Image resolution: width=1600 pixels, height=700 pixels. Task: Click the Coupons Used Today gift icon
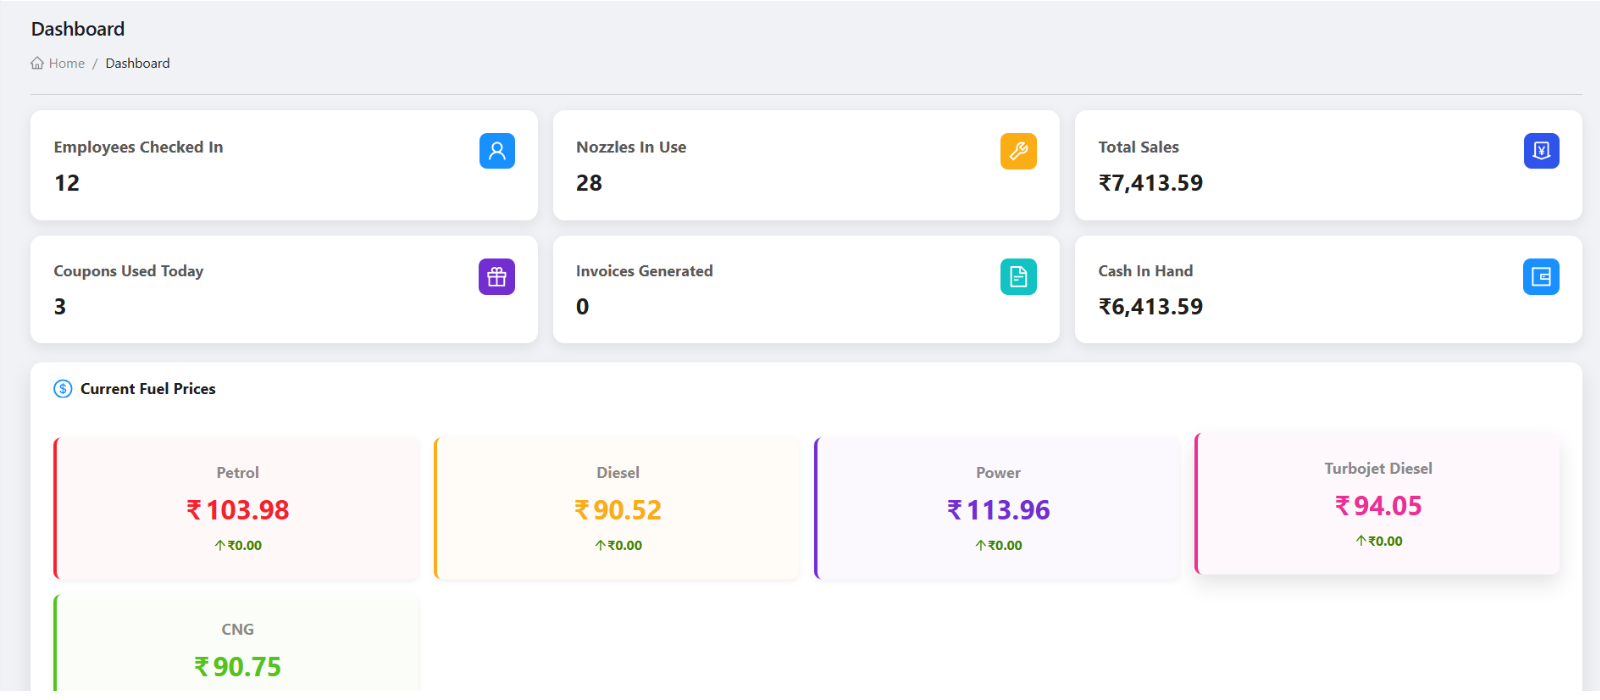point(497,277)
